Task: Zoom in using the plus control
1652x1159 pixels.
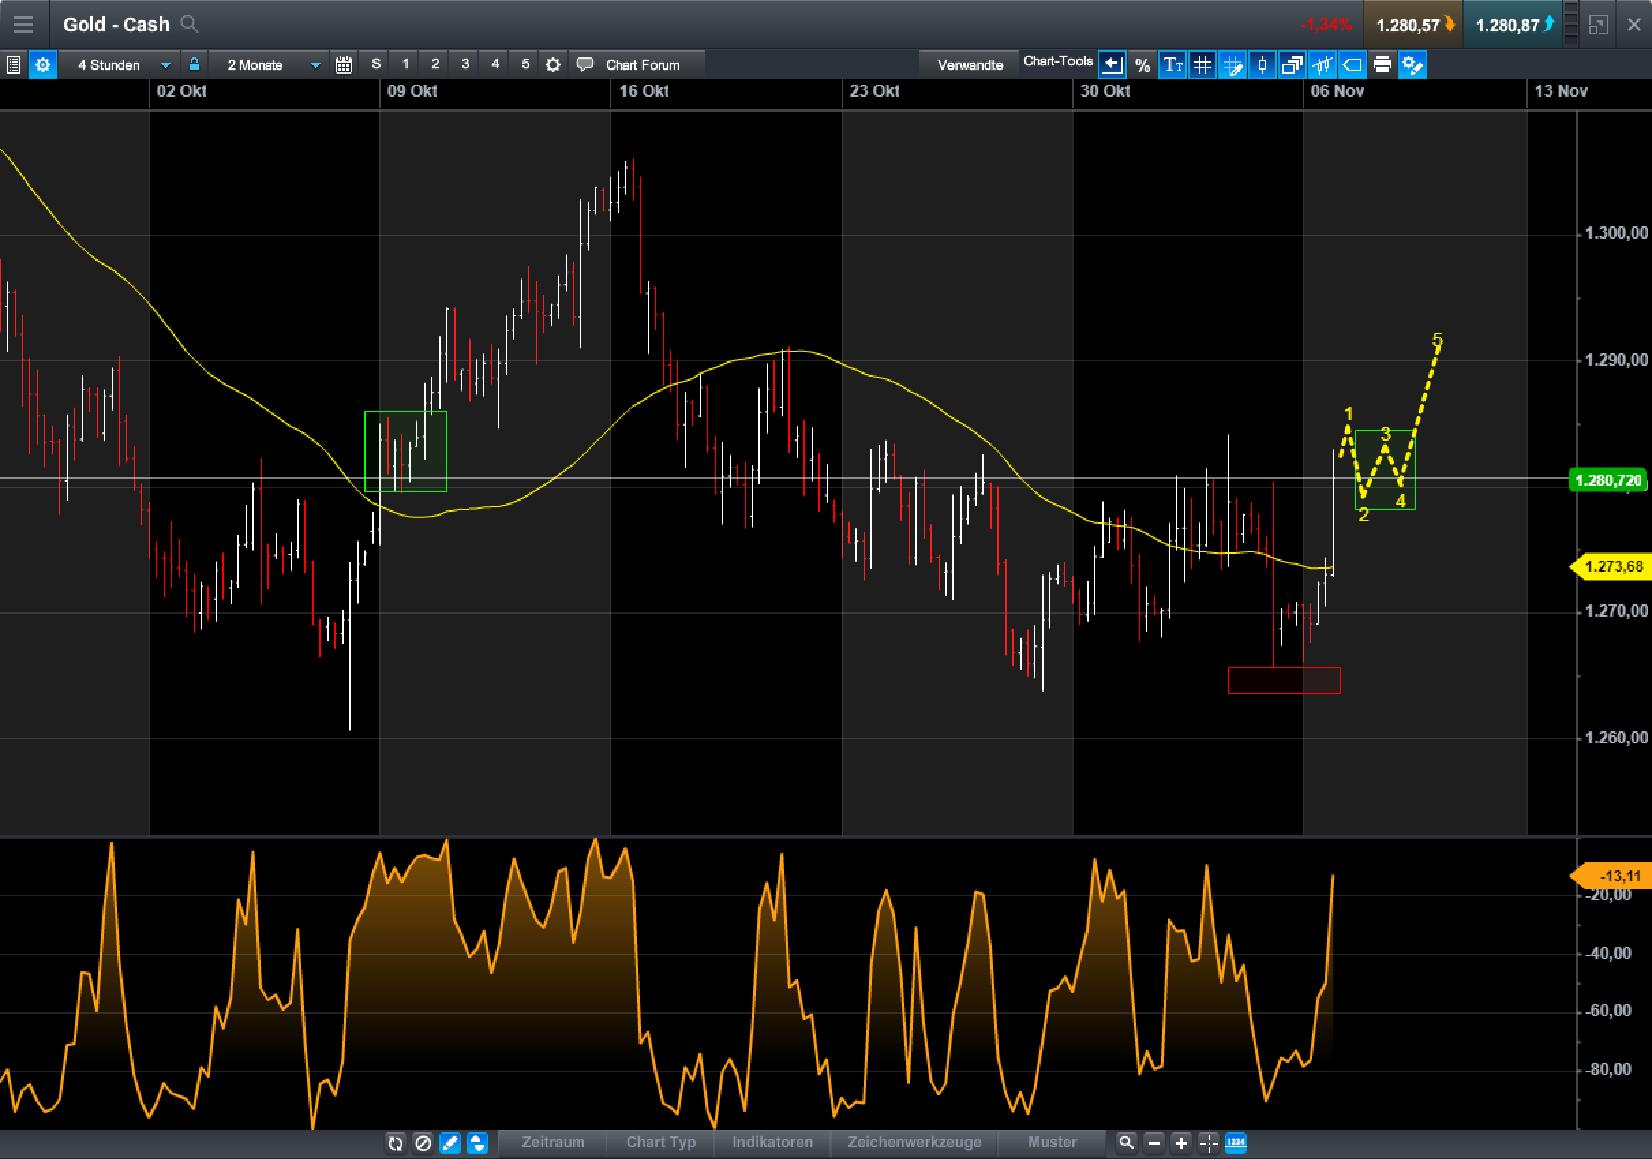Action: [1181, 1142]
